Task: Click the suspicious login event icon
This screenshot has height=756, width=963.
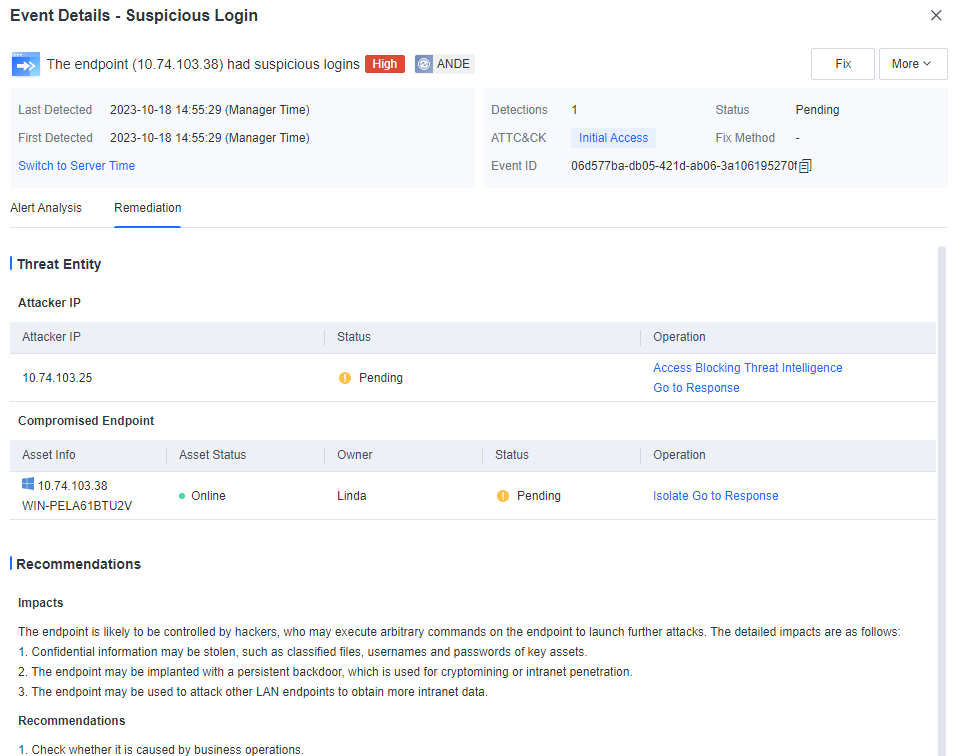Action: click(26, 64)
